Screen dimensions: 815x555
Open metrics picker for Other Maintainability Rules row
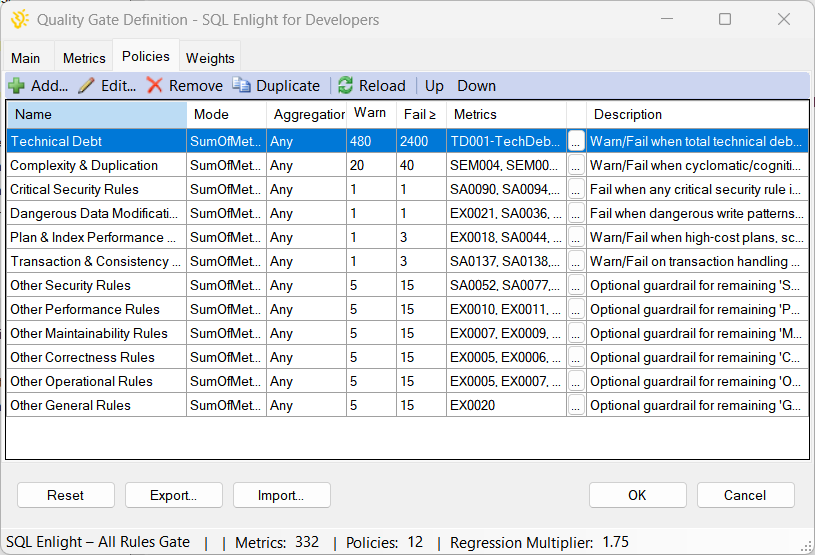coord(576,333)
